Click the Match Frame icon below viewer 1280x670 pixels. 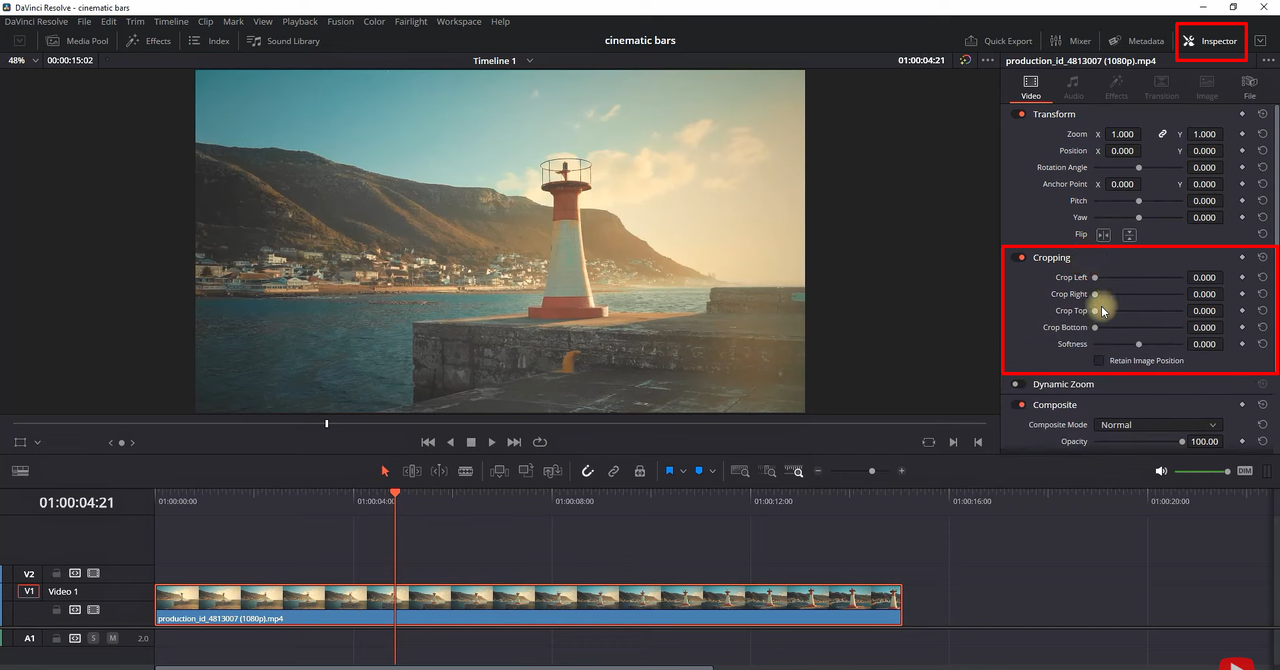(x=929, y=442)
